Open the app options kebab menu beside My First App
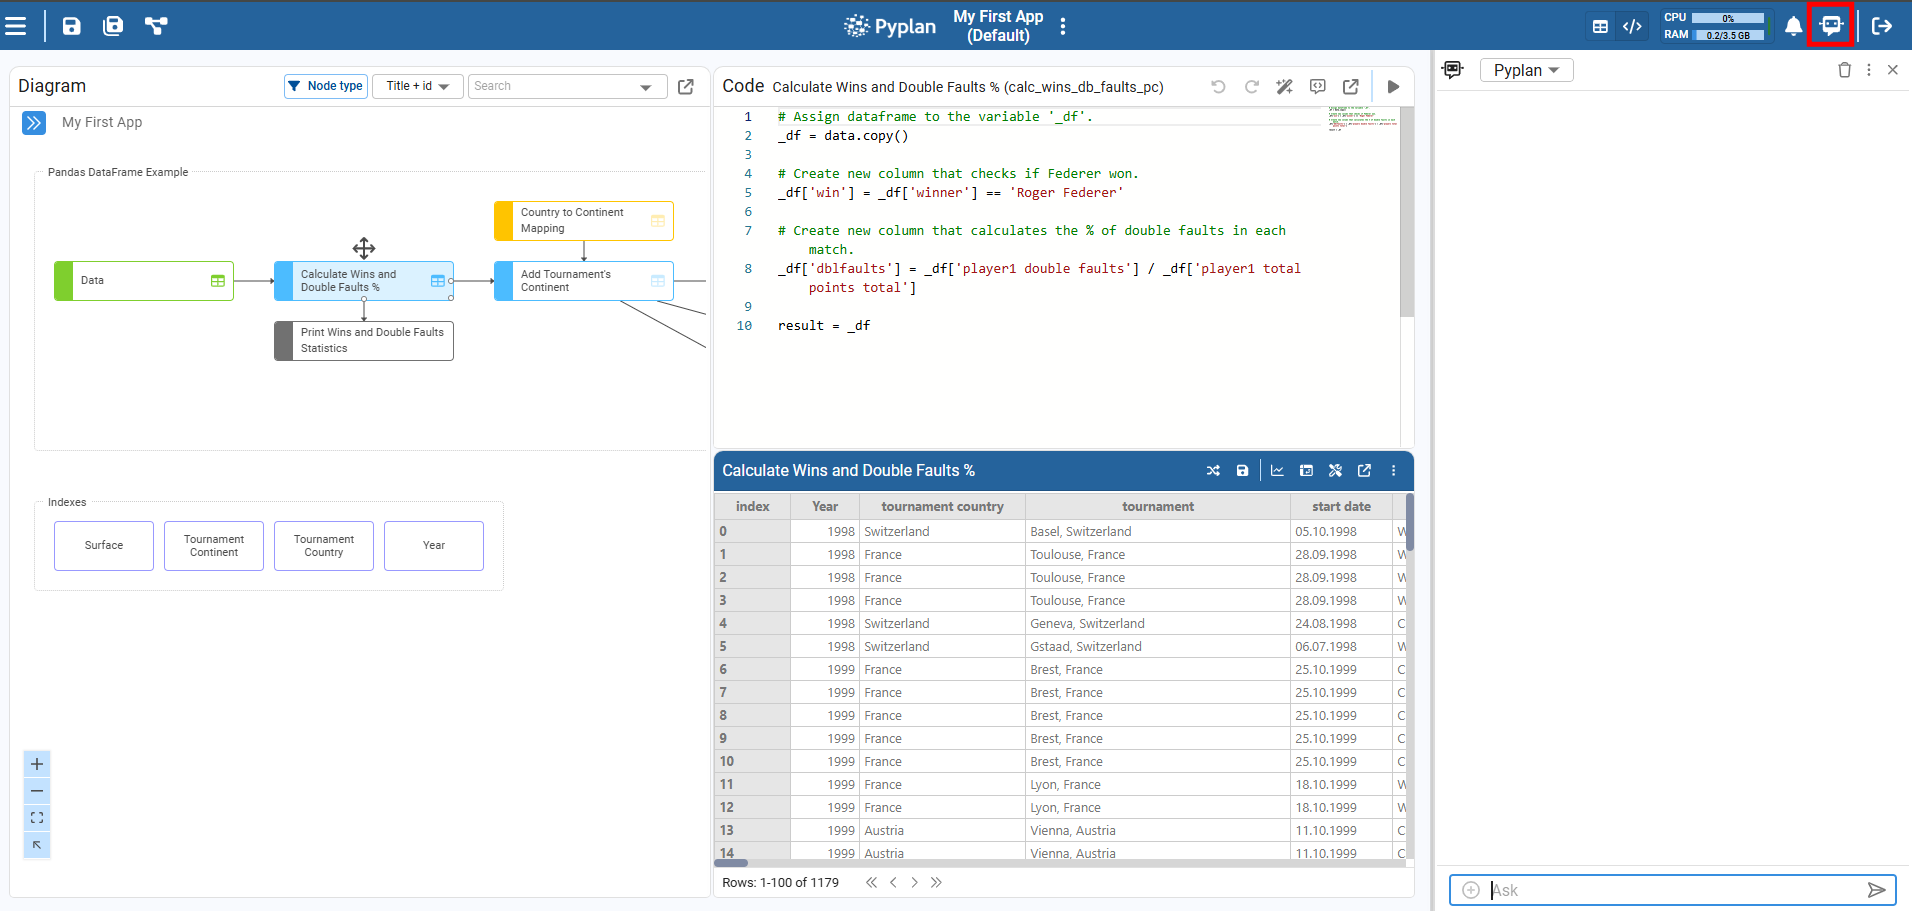Viewport: 1912px width, 911px height. click(1063, 26)
